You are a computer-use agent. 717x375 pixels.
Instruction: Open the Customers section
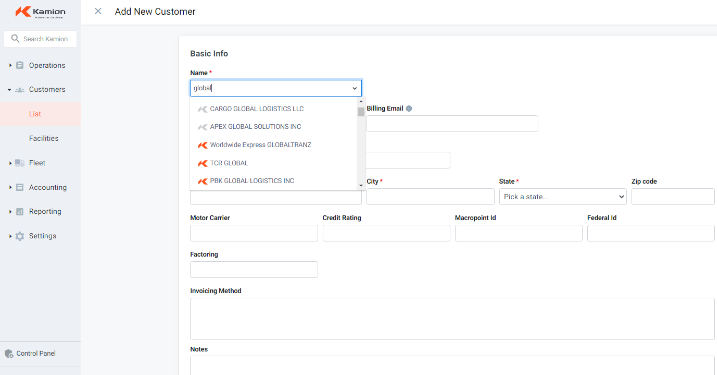pos(47,90)
